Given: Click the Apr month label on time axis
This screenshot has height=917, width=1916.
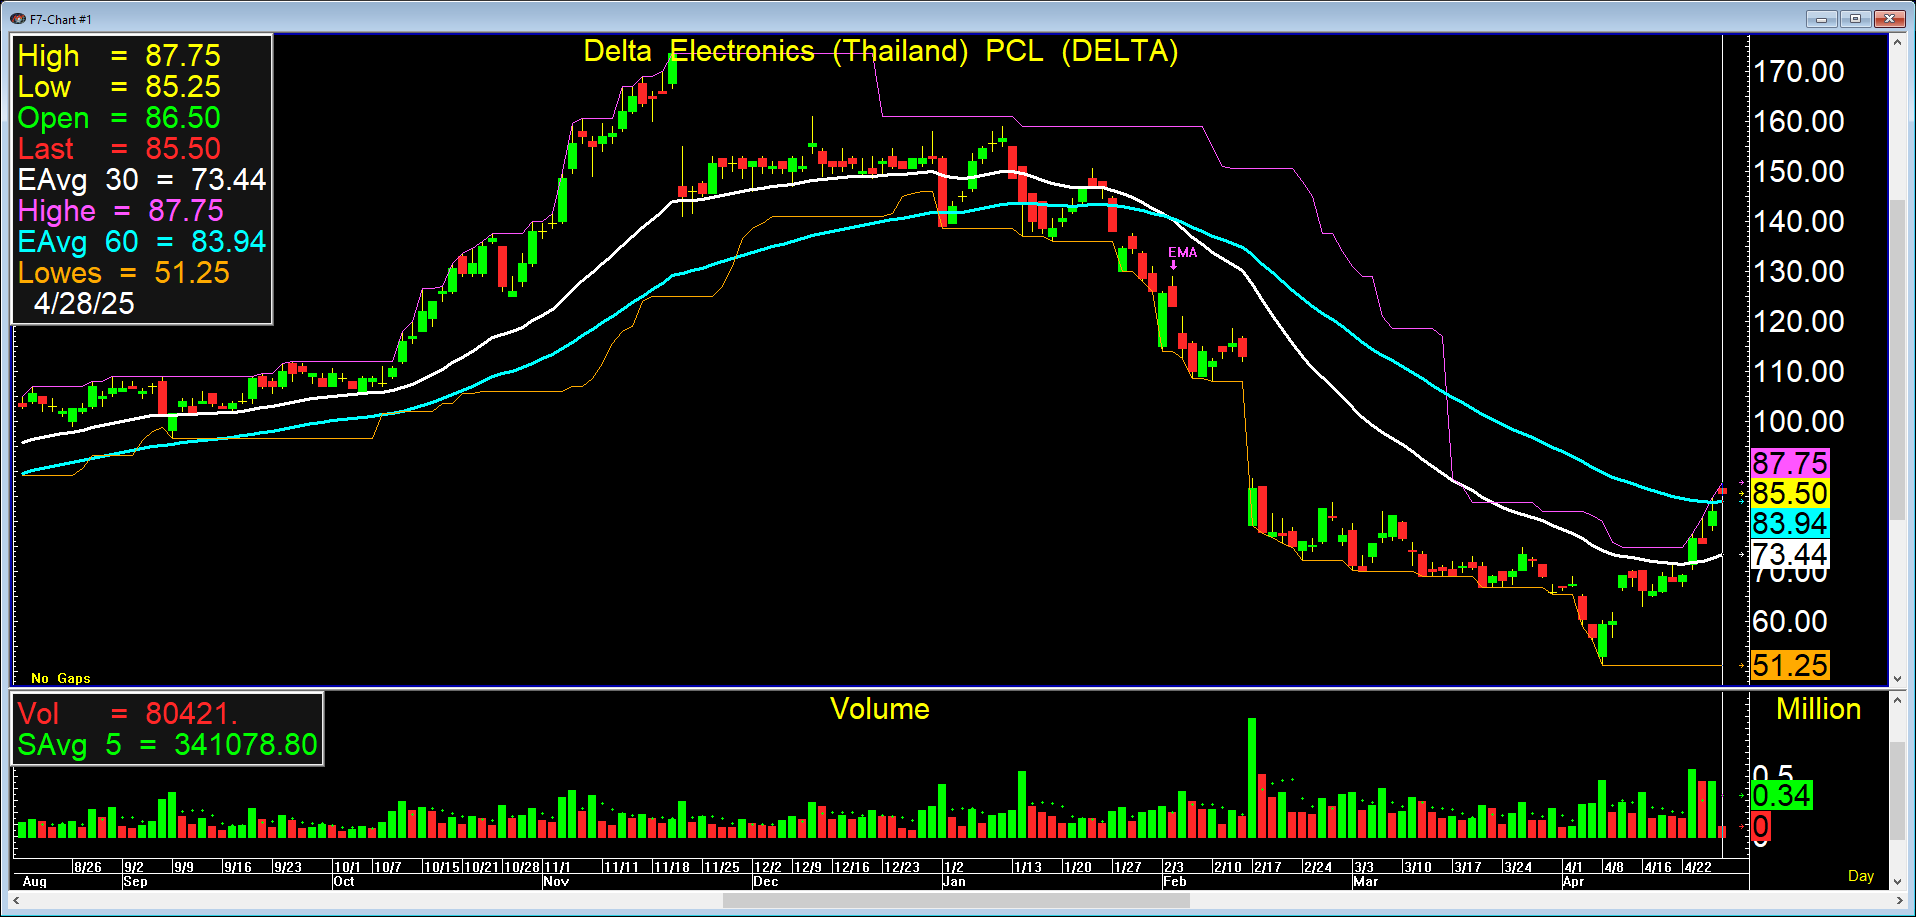Looking at the screenshot, I should (1573, 882).
